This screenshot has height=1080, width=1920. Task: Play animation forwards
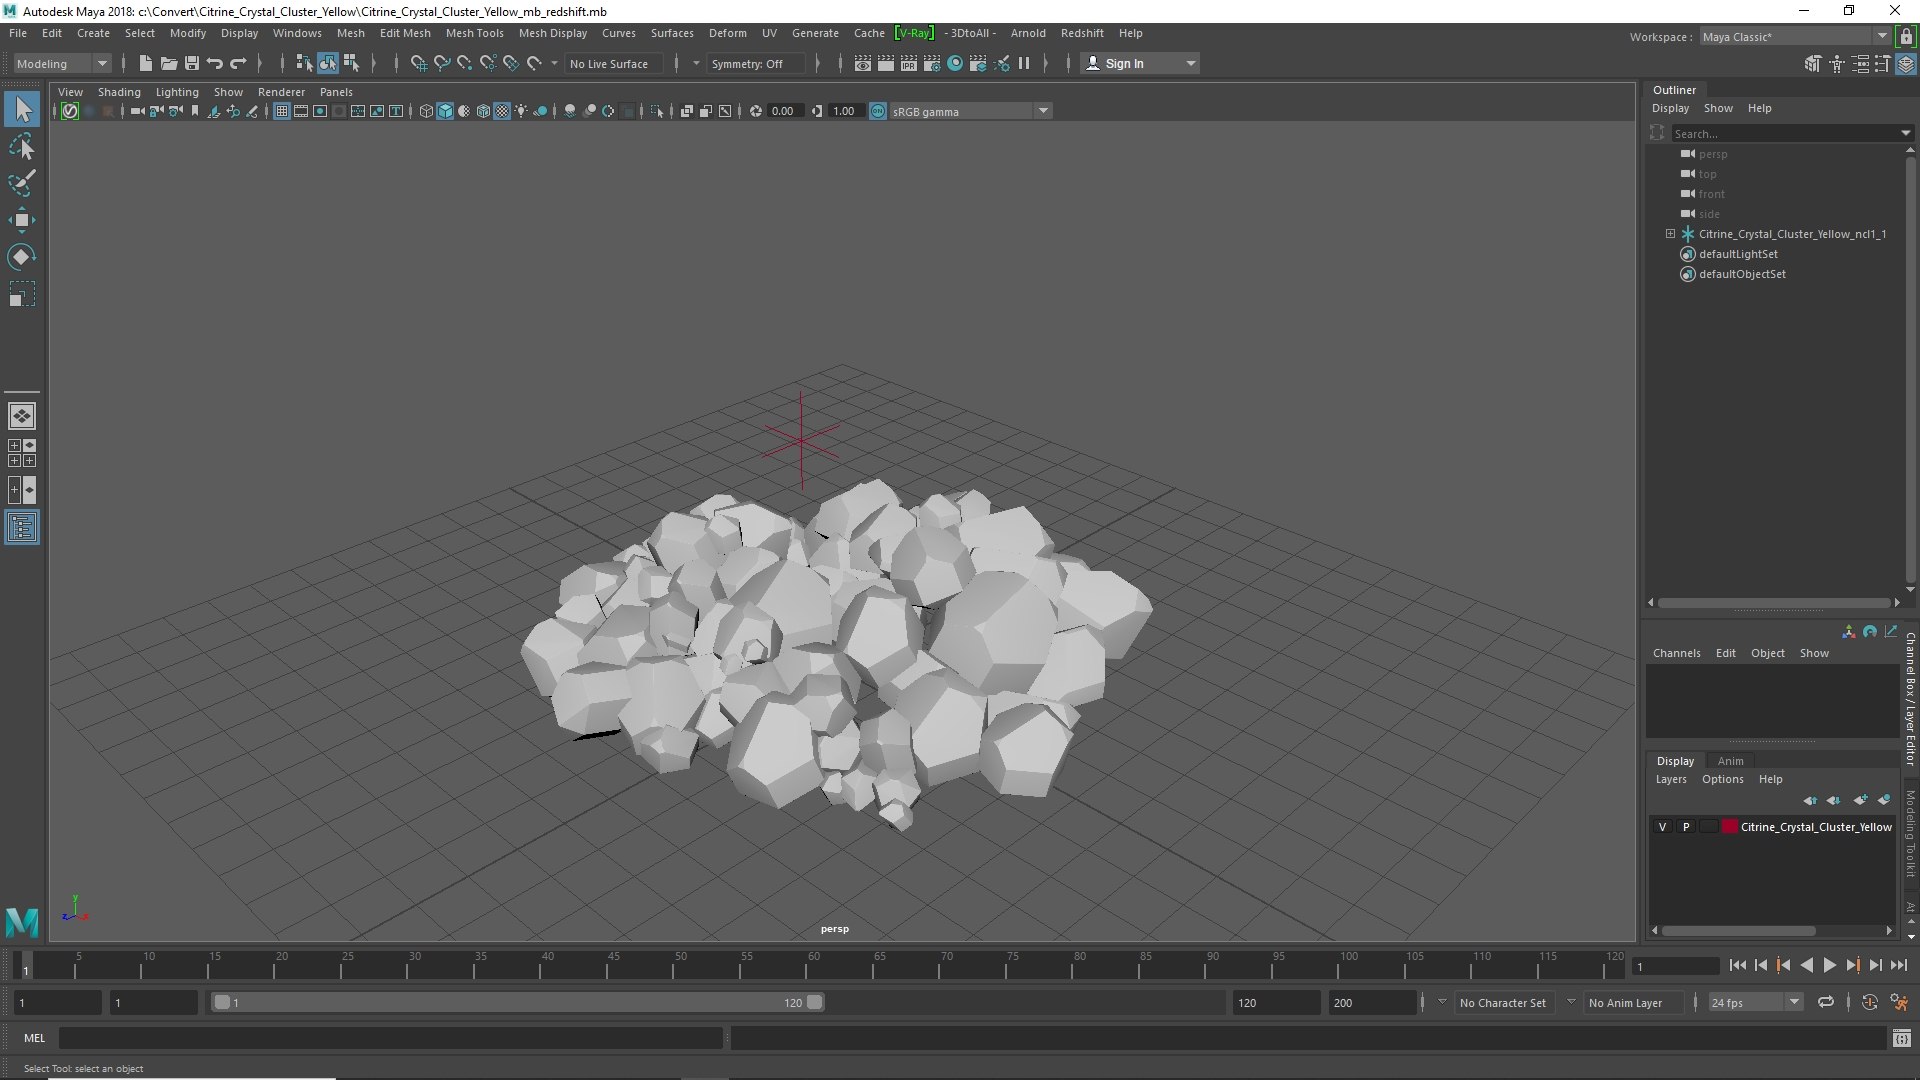point(1829,965)
